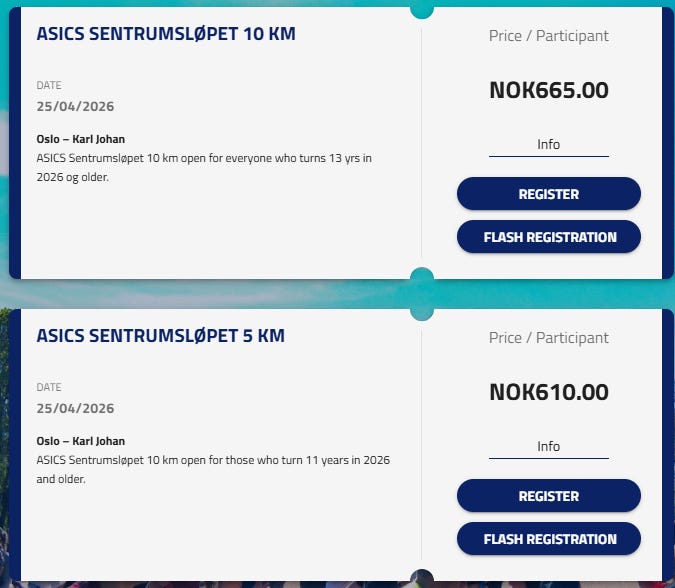Viewport: 675px width, 588px height.
Task: Start flash registration for 5 KM
Action: pos(548,539)
